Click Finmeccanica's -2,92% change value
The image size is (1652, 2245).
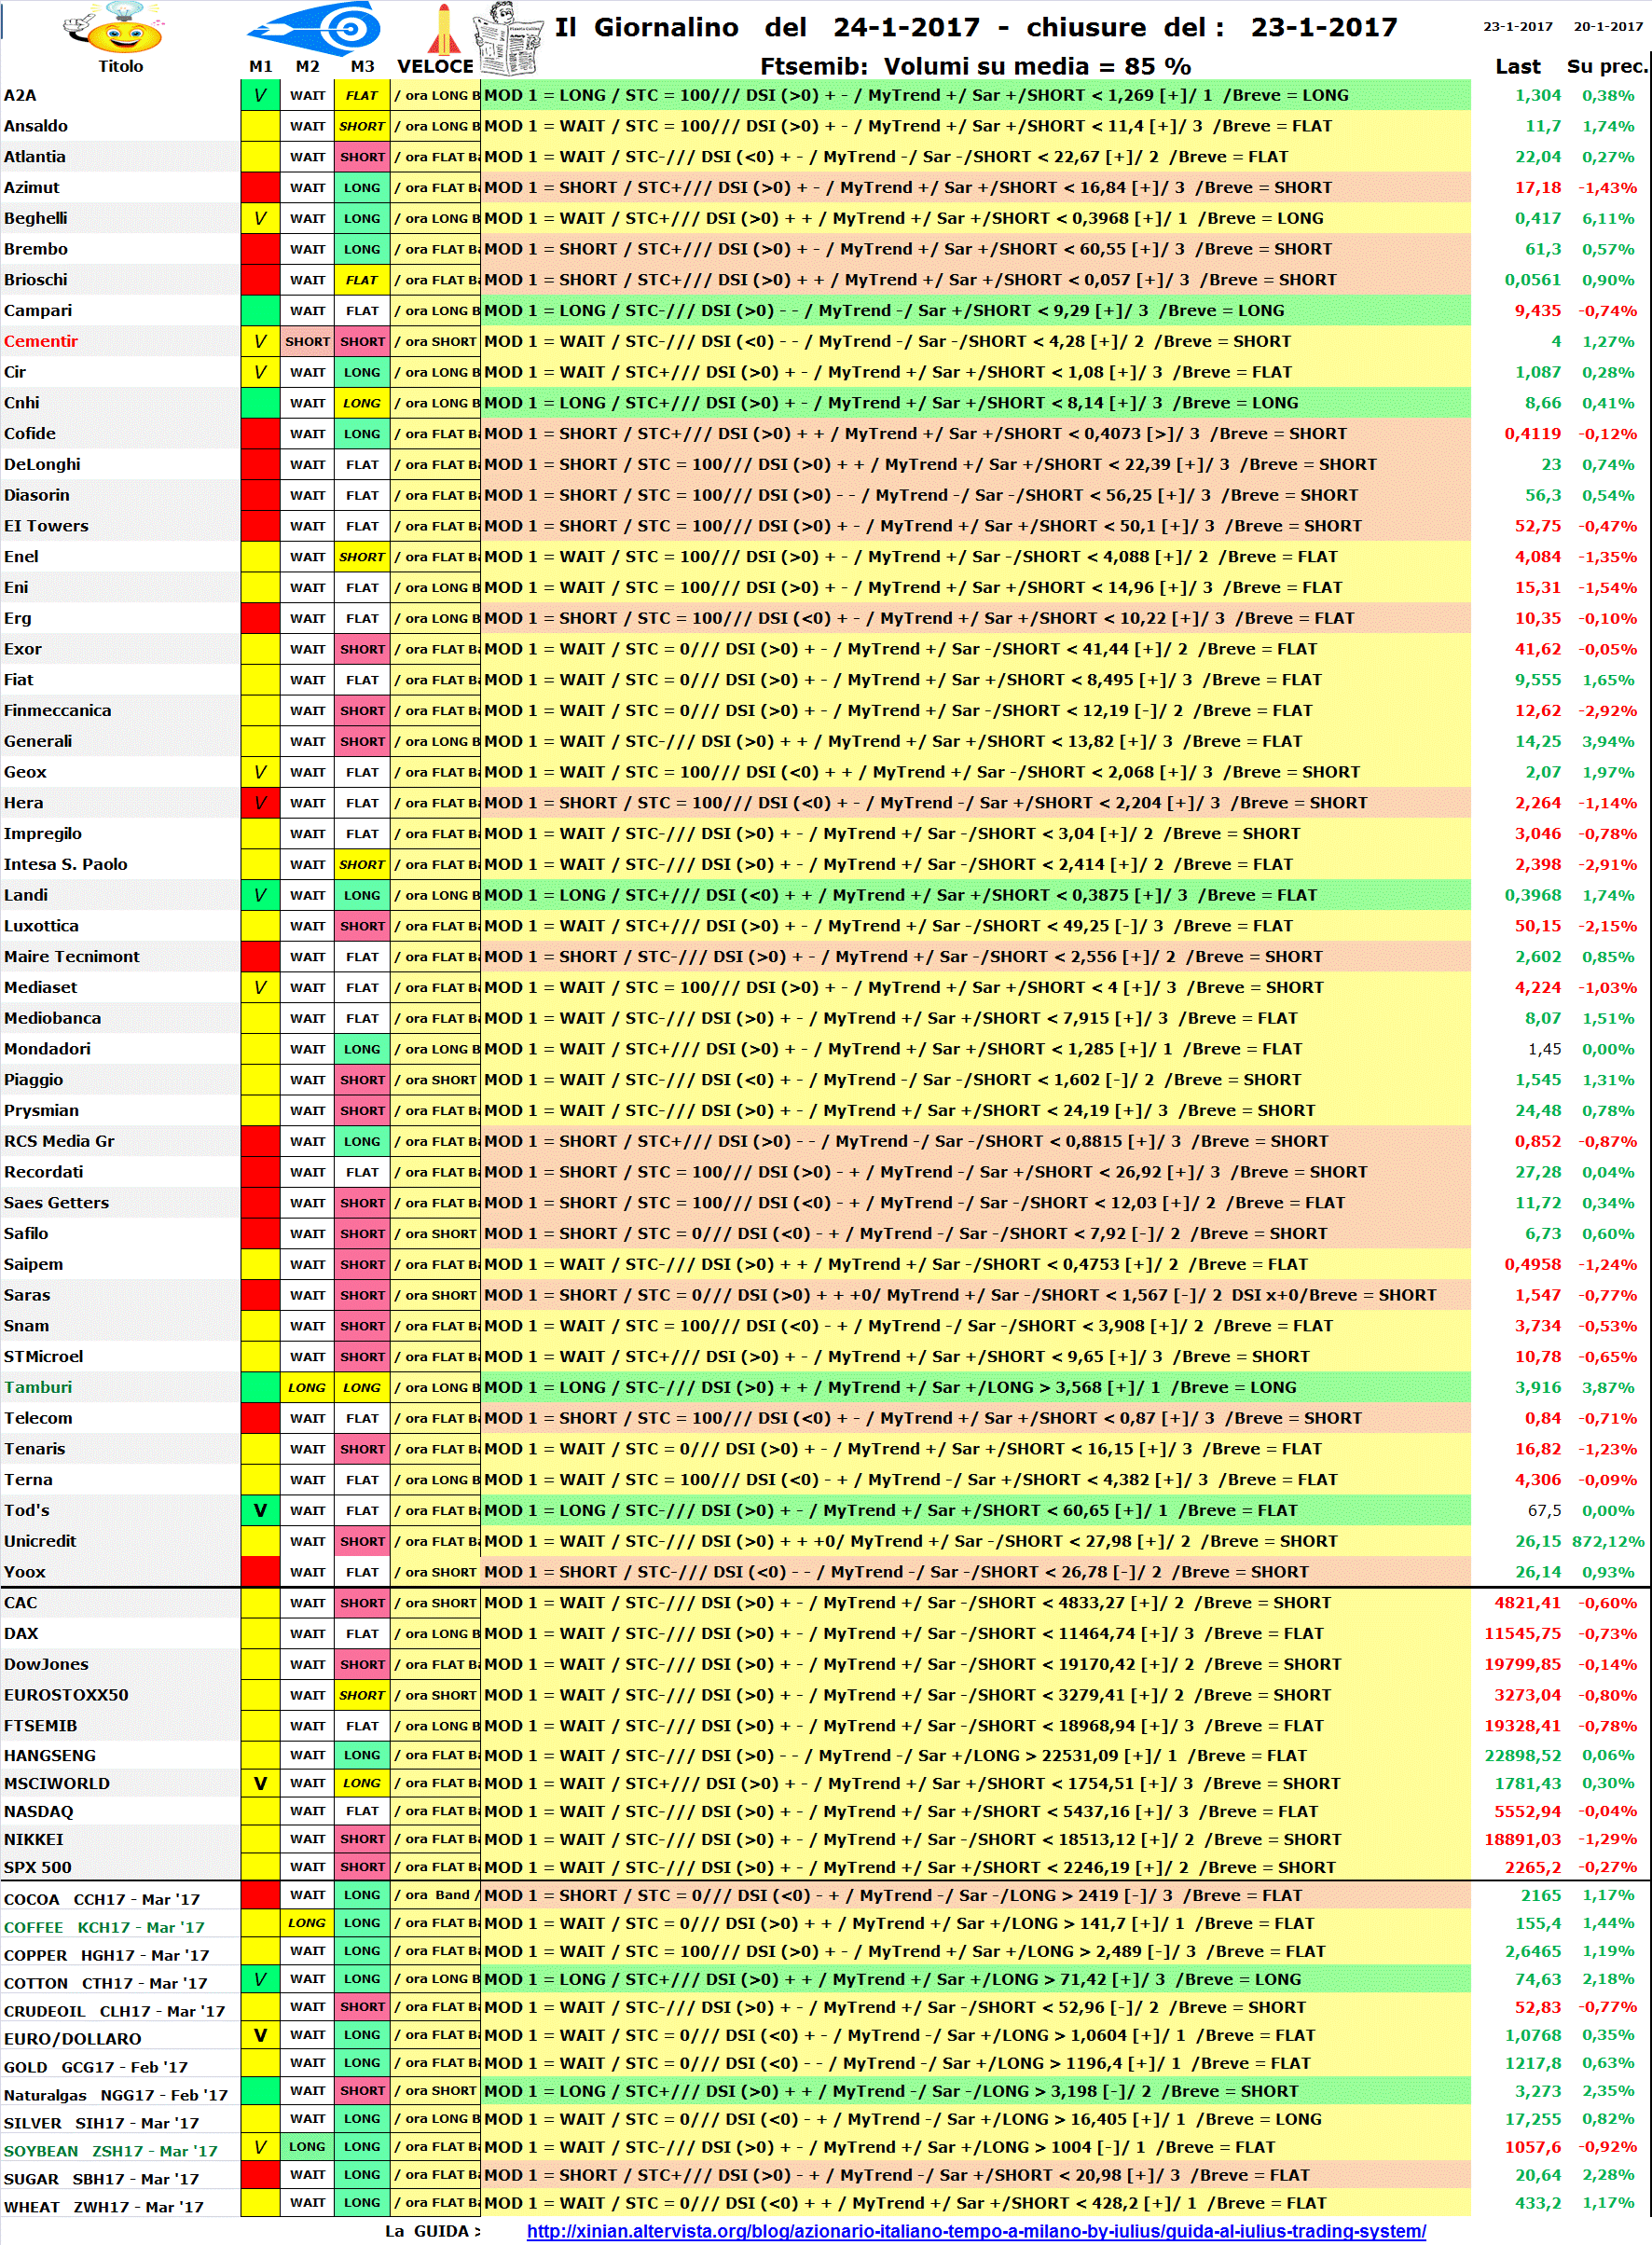tap(1608, 710)
